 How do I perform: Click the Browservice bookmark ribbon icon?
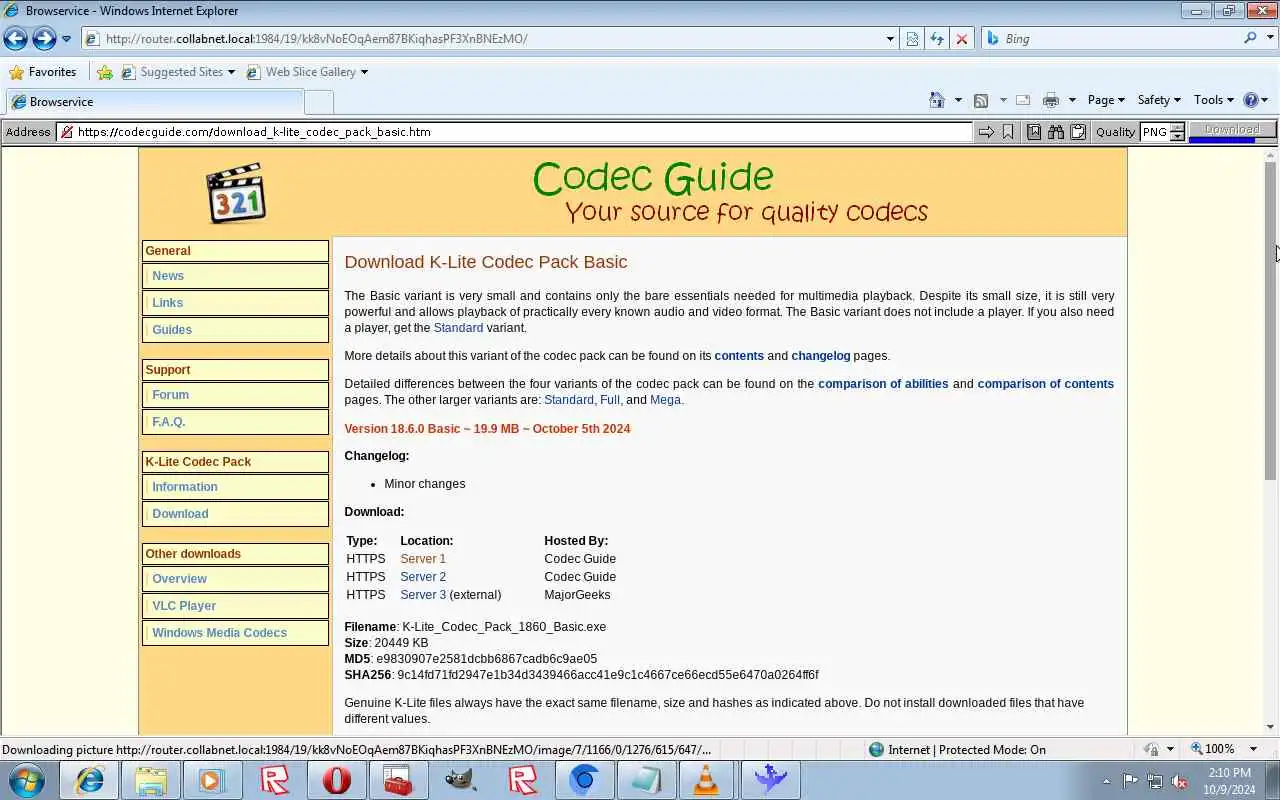pos(1008,132)
